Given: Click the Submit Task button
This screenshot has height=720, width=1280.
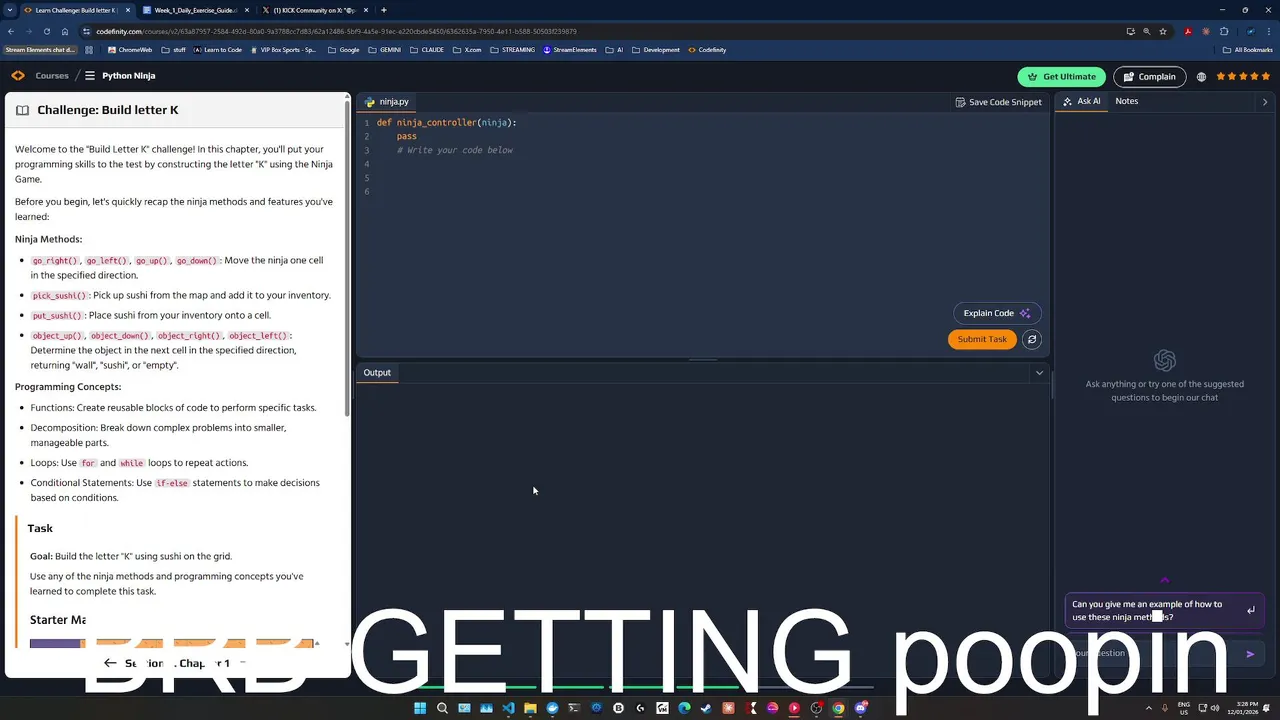Looking at the screenshot, I should click(x=982, y=339).
